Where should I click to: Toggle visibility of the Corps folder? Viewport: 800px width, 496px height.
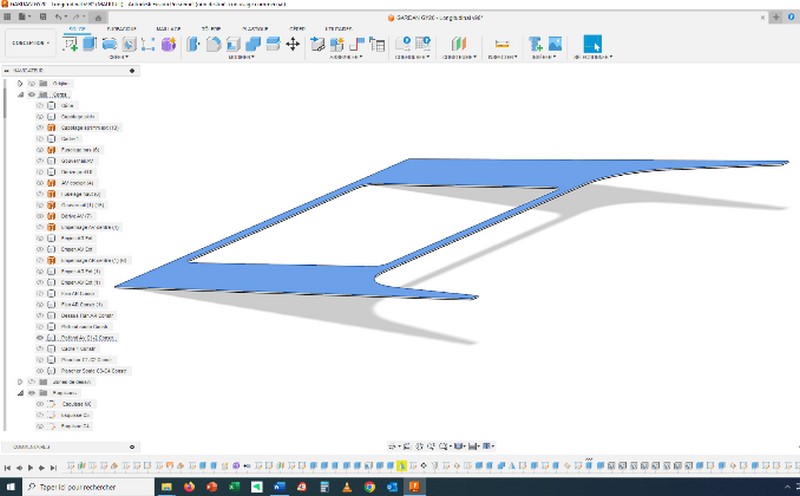click(31, 94)
